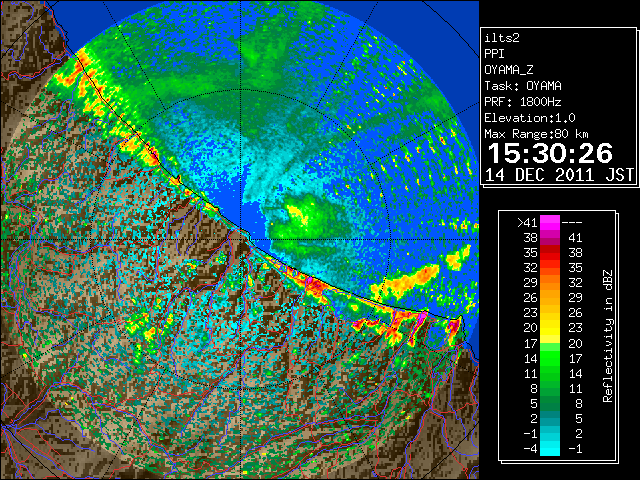Screen dimensions: 640x480
Task: Select the "PPI" scan type text
Action: tap(494, 54)
